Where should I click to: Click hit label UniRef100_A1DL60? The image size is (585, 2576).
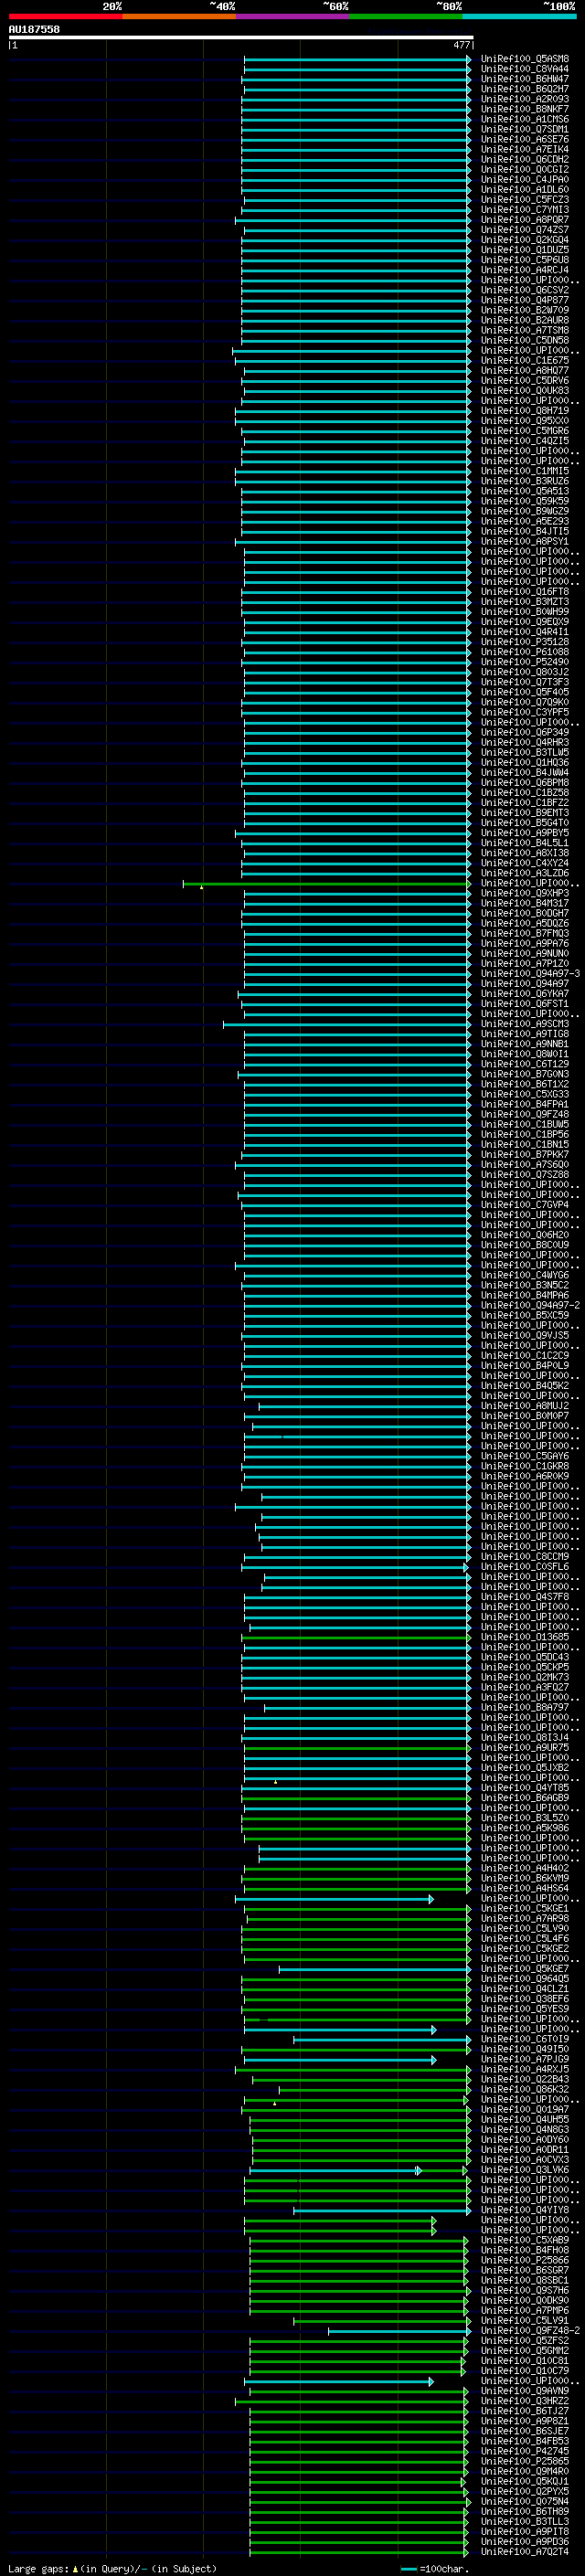point(525,189)
